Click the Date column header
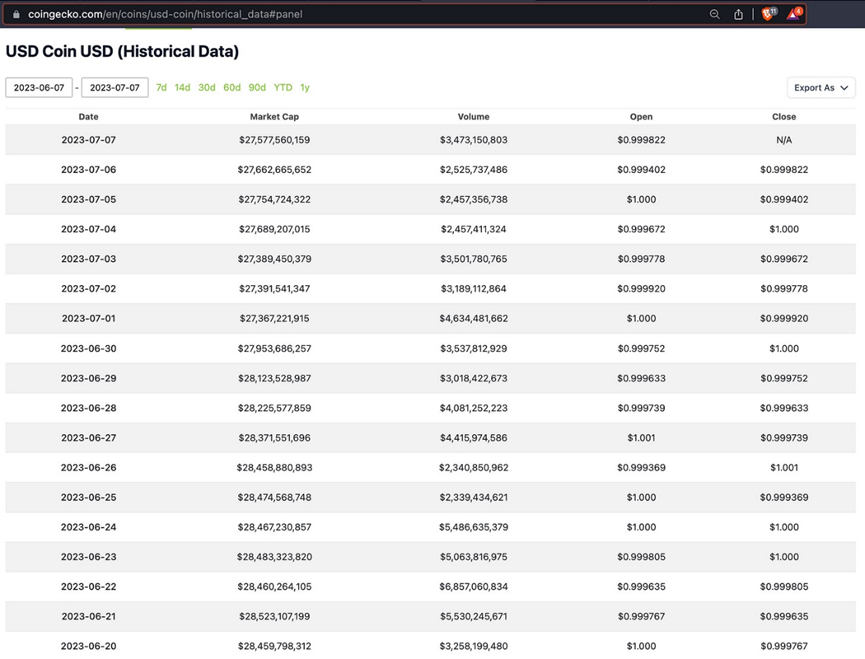 coord(88,117)
